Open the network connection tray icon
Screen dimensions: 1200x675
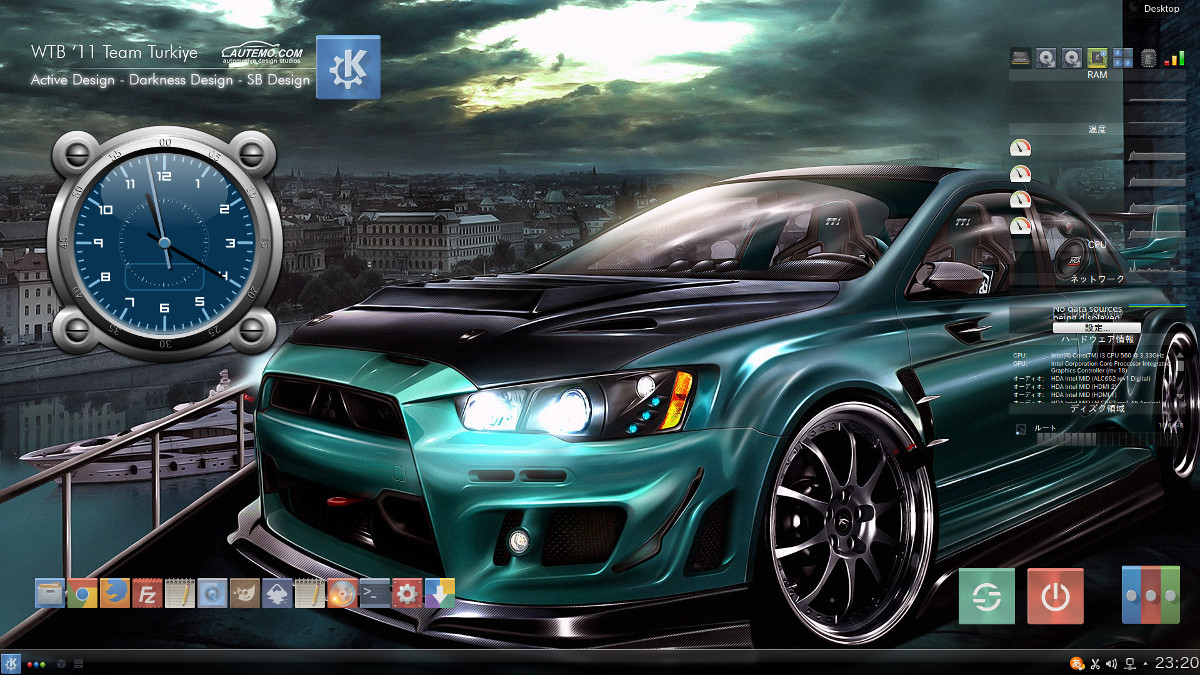(1131, 663)
